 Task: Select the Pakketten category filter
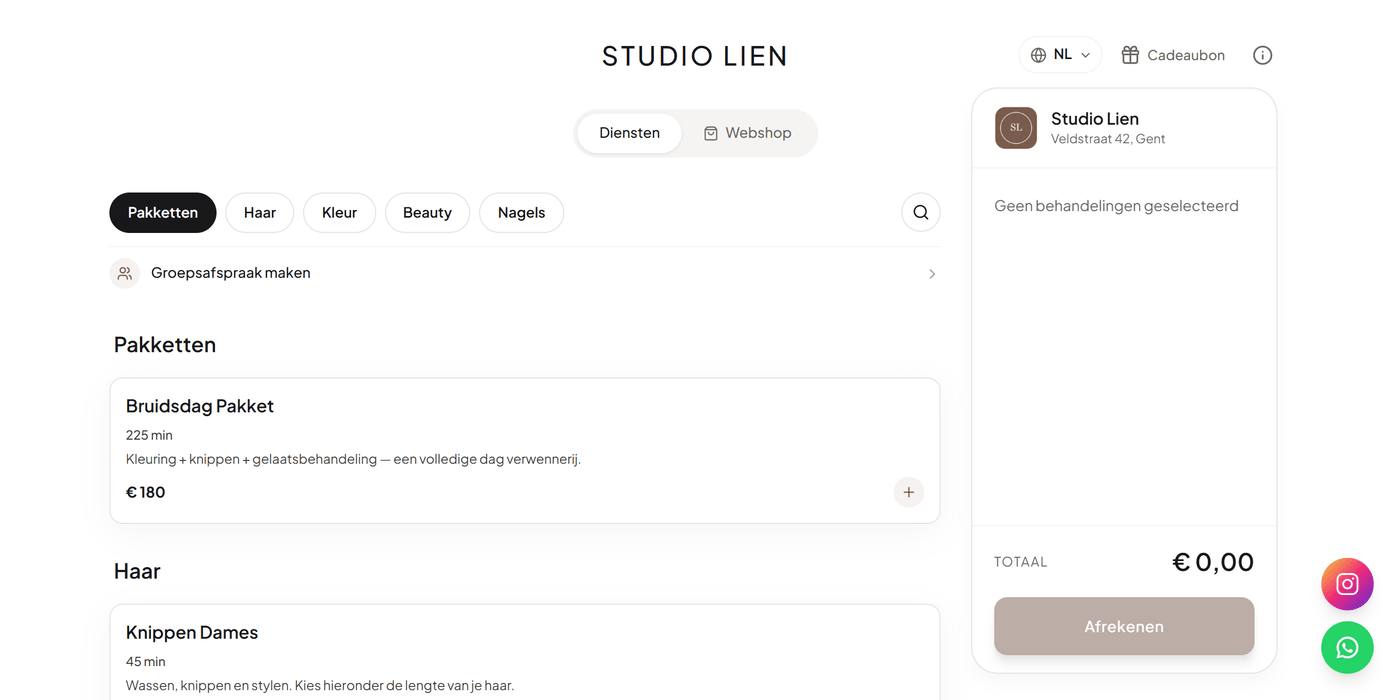[163, 212]
